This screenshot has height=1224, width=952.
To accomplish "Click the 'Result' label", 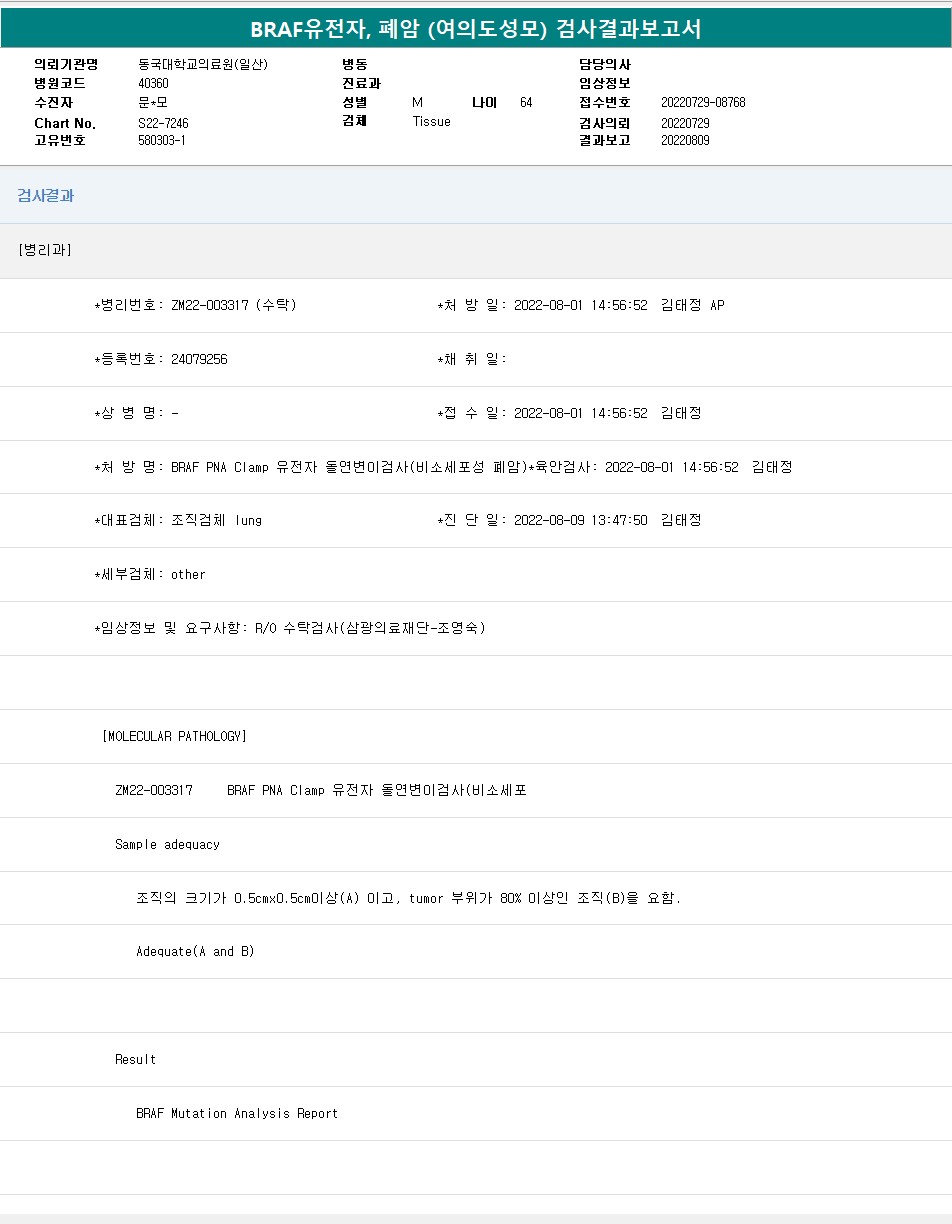I will pos(135,1059).
